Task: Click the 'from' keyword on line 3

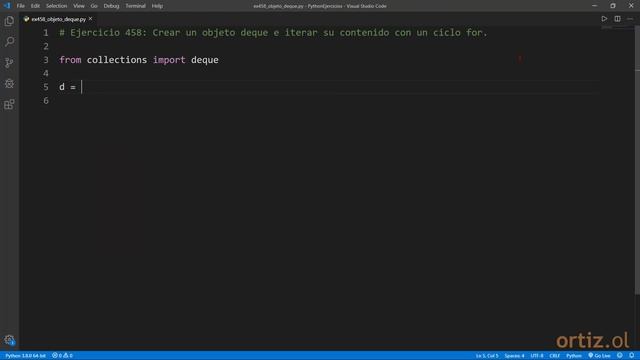Action: pyautogui.click(x=70, y=60)
